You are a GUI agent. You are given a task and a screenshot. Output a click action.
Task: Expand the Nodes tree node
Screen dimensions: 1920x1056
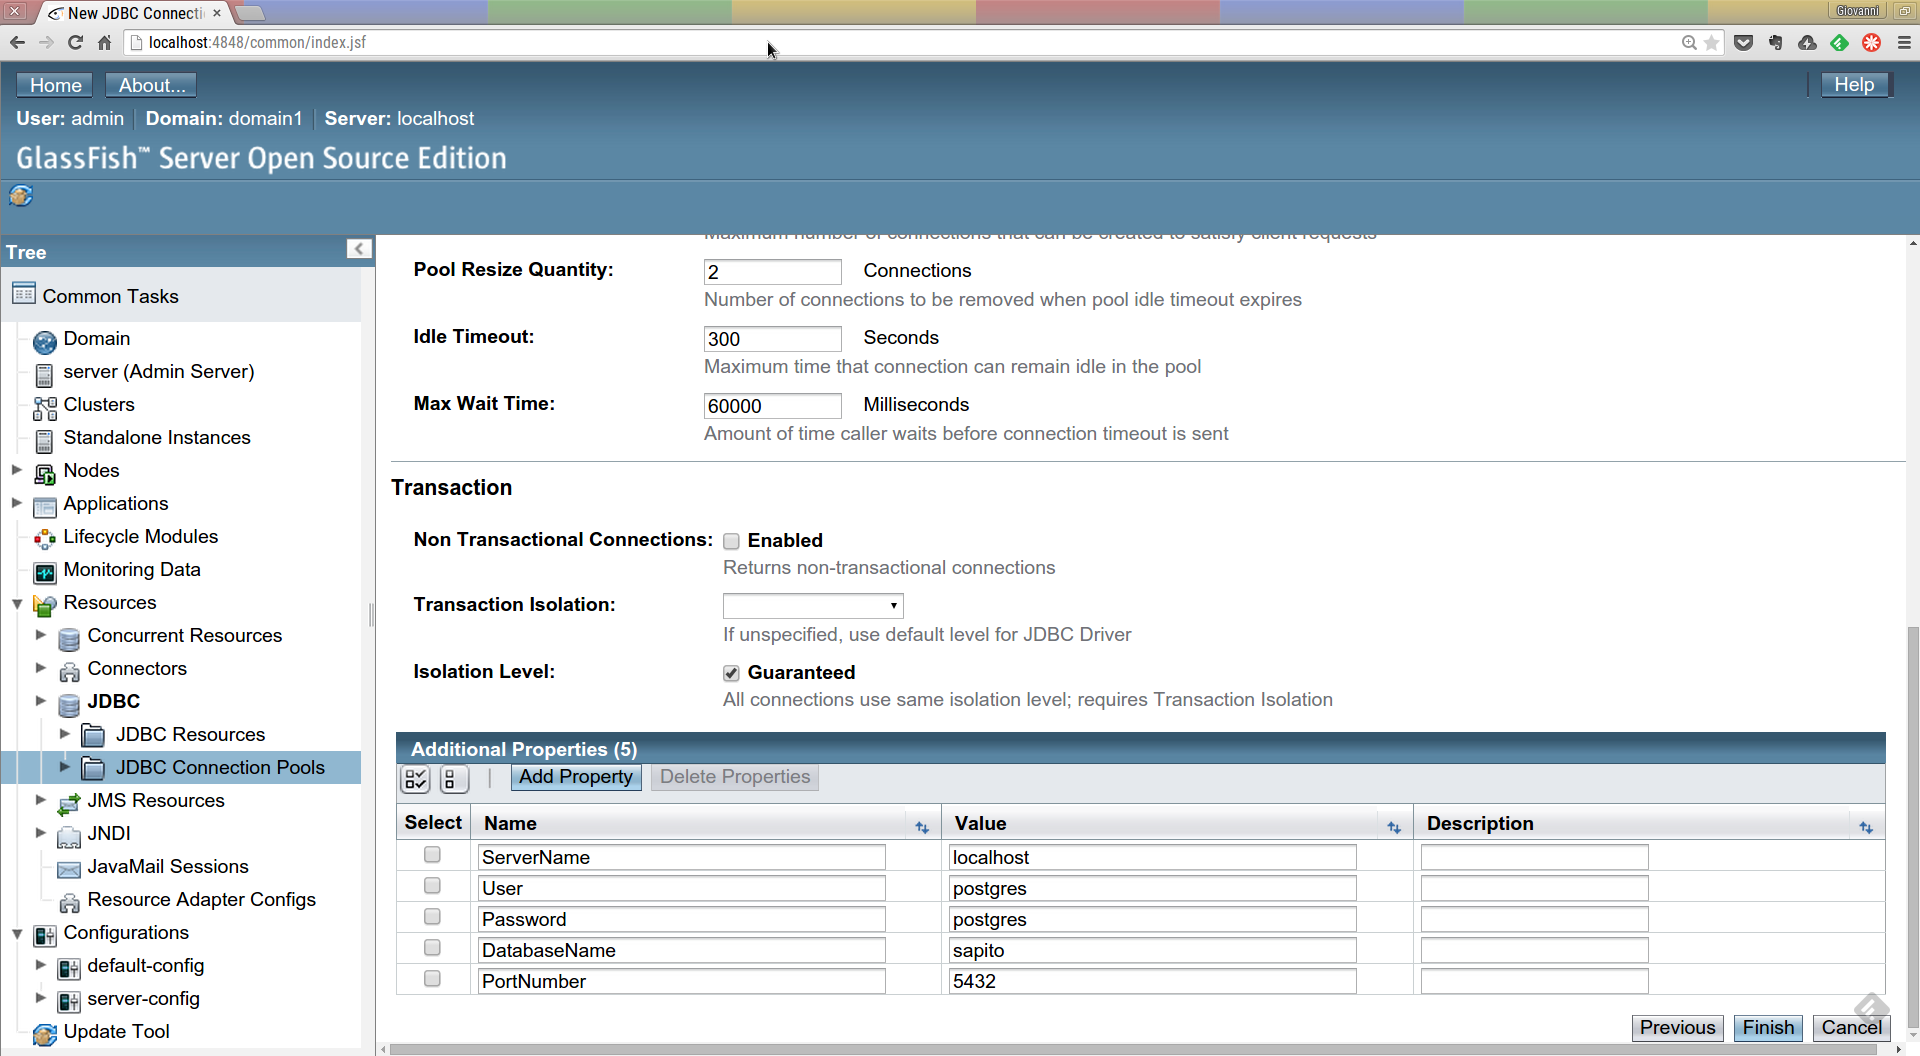pyautogui.click(x=17, y=469)
